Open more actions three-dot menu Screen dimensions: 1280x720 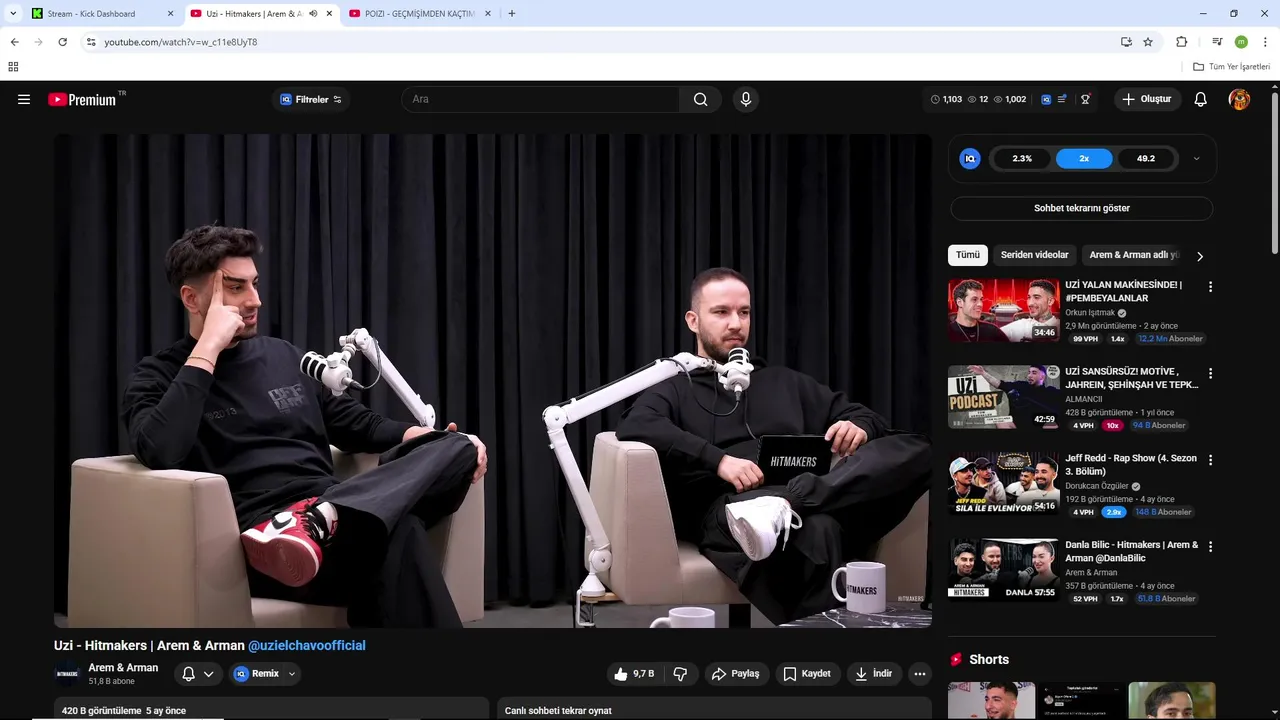[920, 674]
